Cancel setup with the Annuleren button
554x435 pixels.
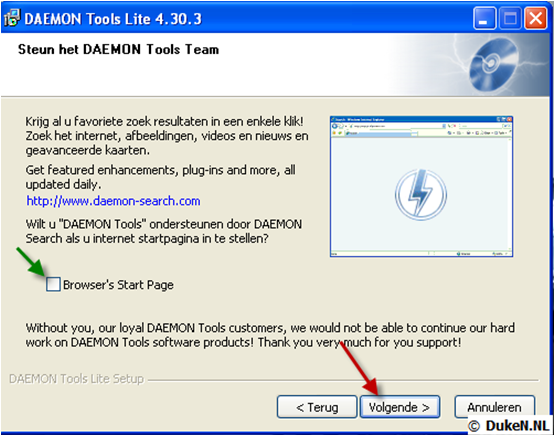495,407
